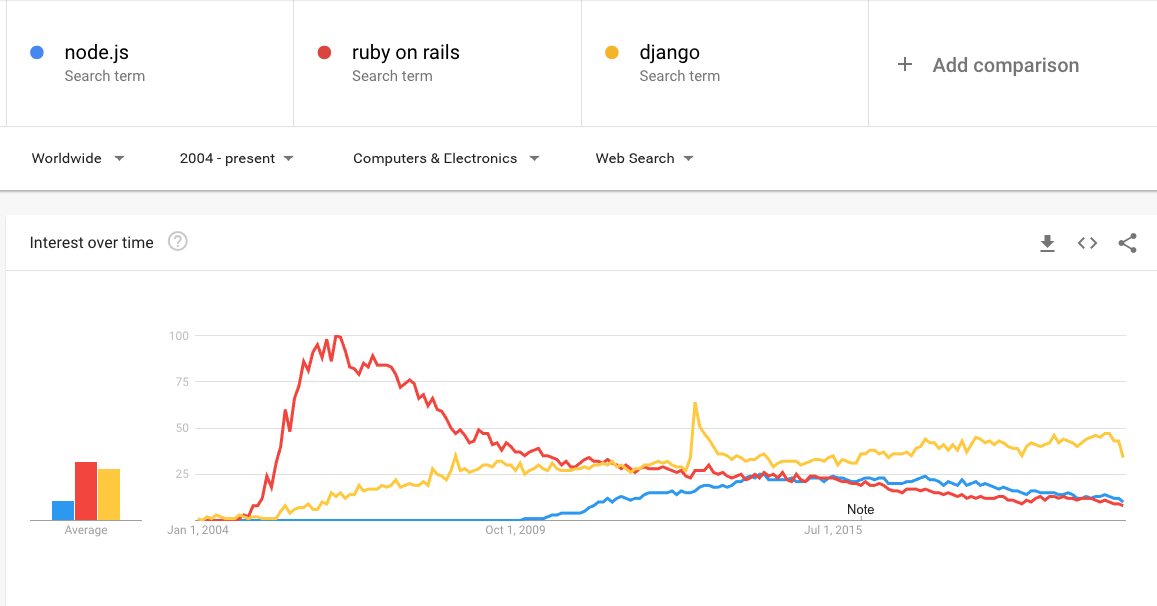Edit the ruby on rails search term
The height and width of the screenshot is (606, 1157).
(405, 53)
